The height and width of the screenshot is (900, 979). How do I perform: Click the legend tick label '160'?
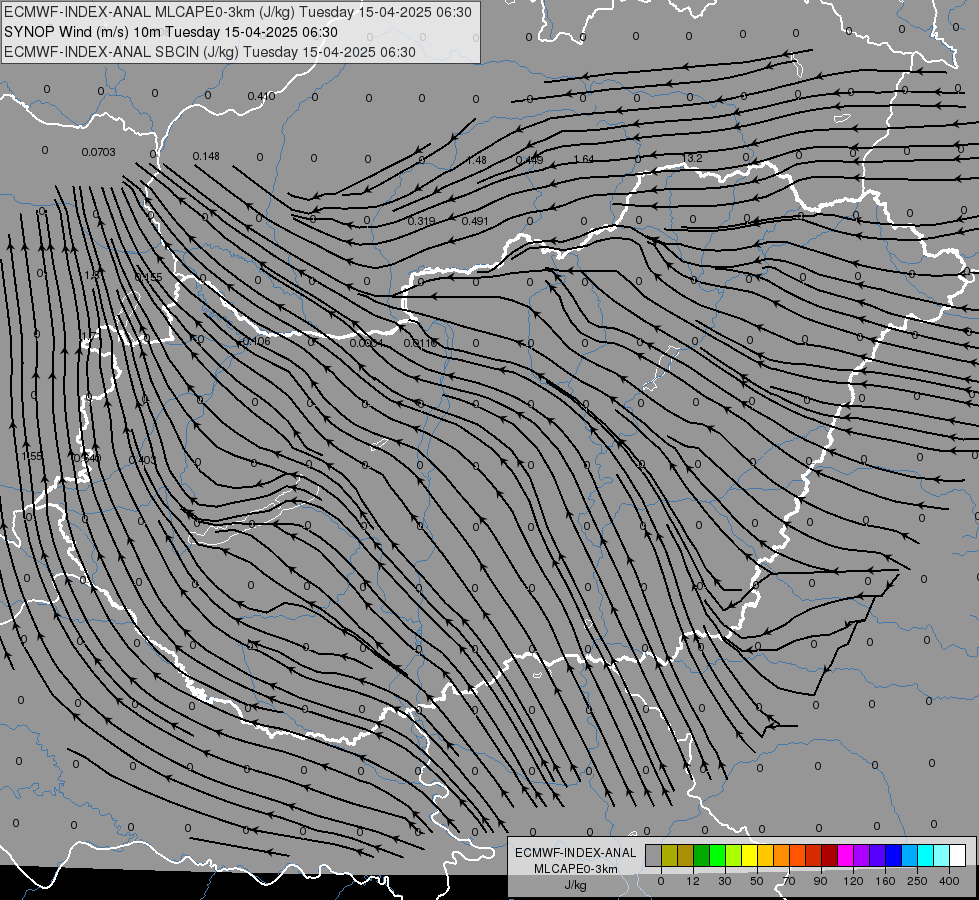885,881
